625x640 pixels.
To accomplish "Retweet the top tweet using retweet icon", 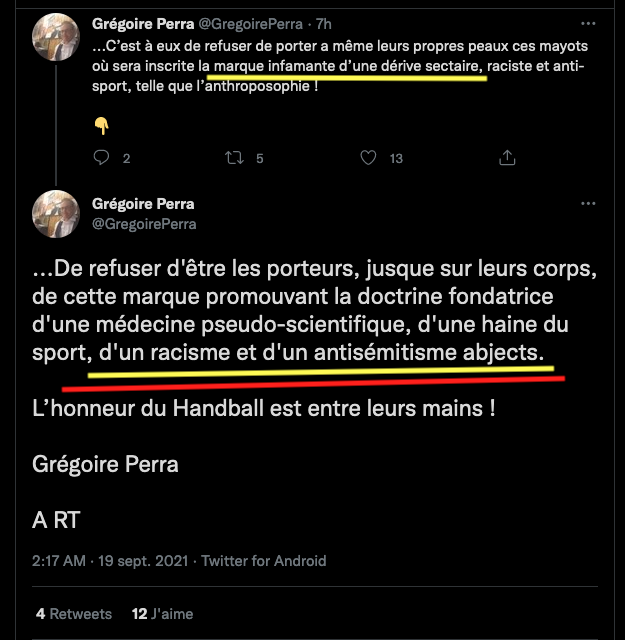I will (233, 157).
